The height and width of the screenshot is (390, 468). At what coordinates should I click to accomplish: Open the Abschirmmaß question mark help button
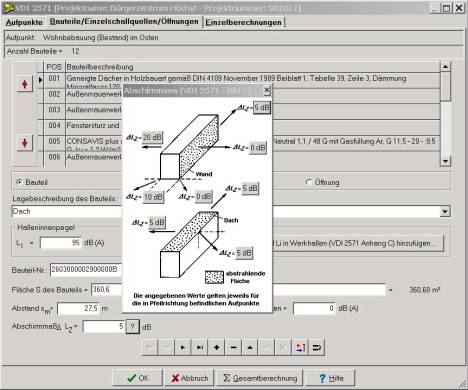(x=132, y=326)
